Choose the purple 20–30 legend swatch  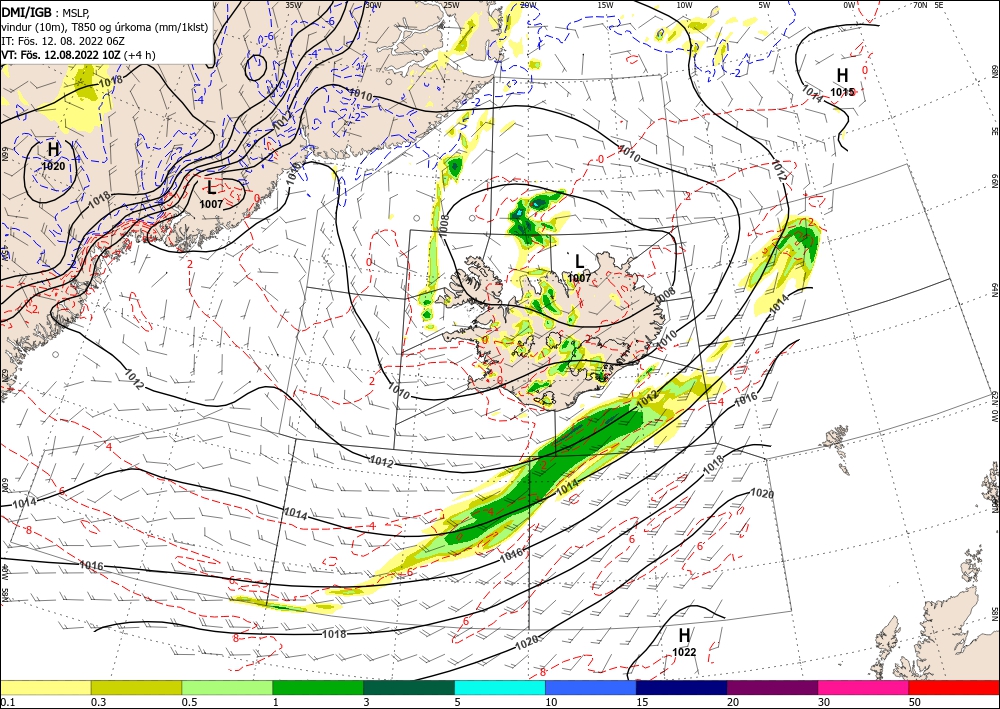(772, 687)
